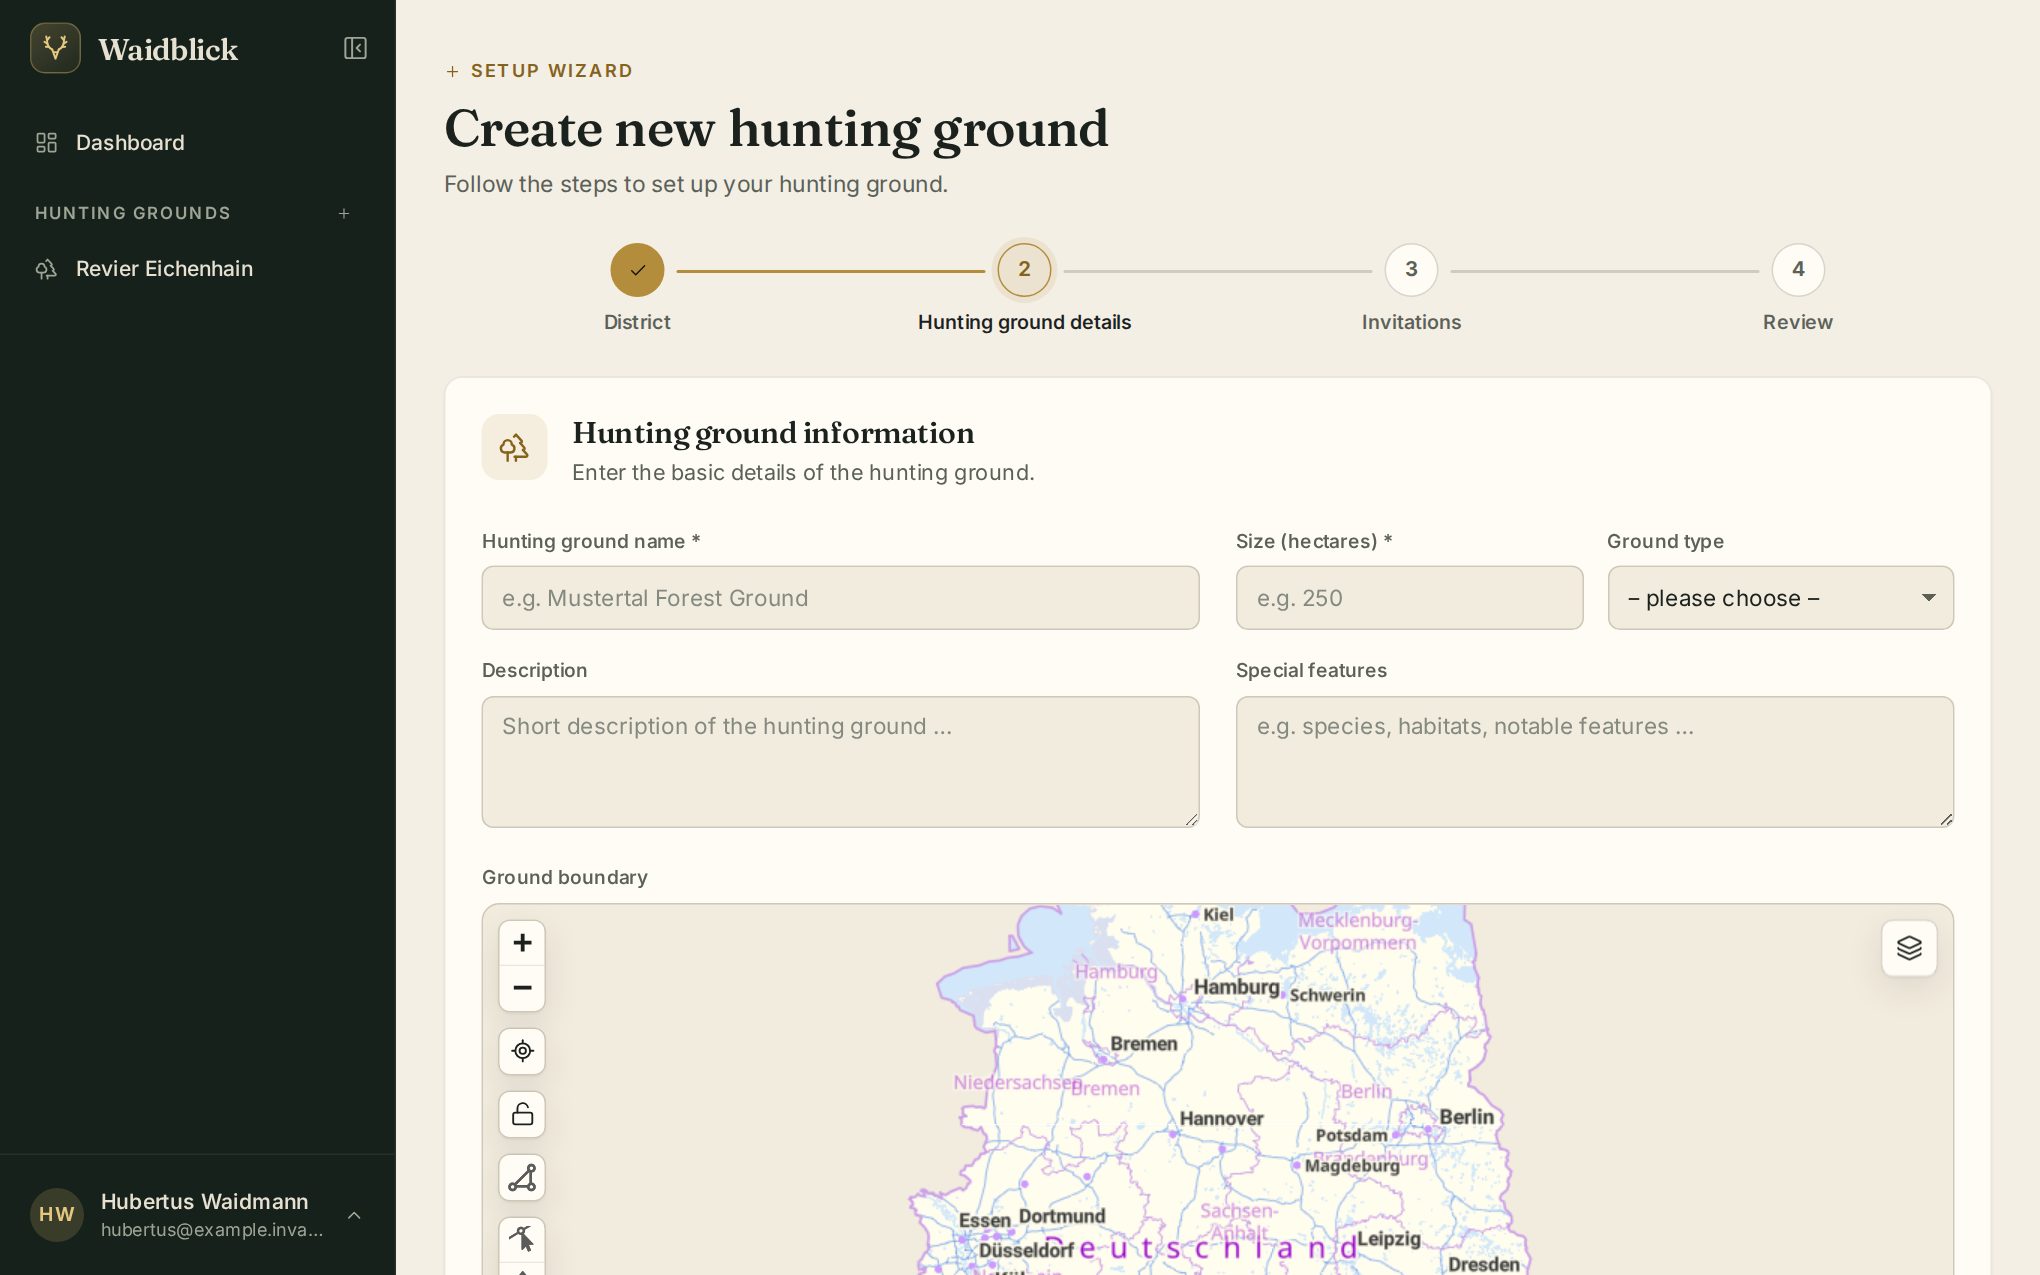Screen dimensions: 2040x1275
Task: Click the Hannover label on the map
Action: (x=1221, y=1118)
